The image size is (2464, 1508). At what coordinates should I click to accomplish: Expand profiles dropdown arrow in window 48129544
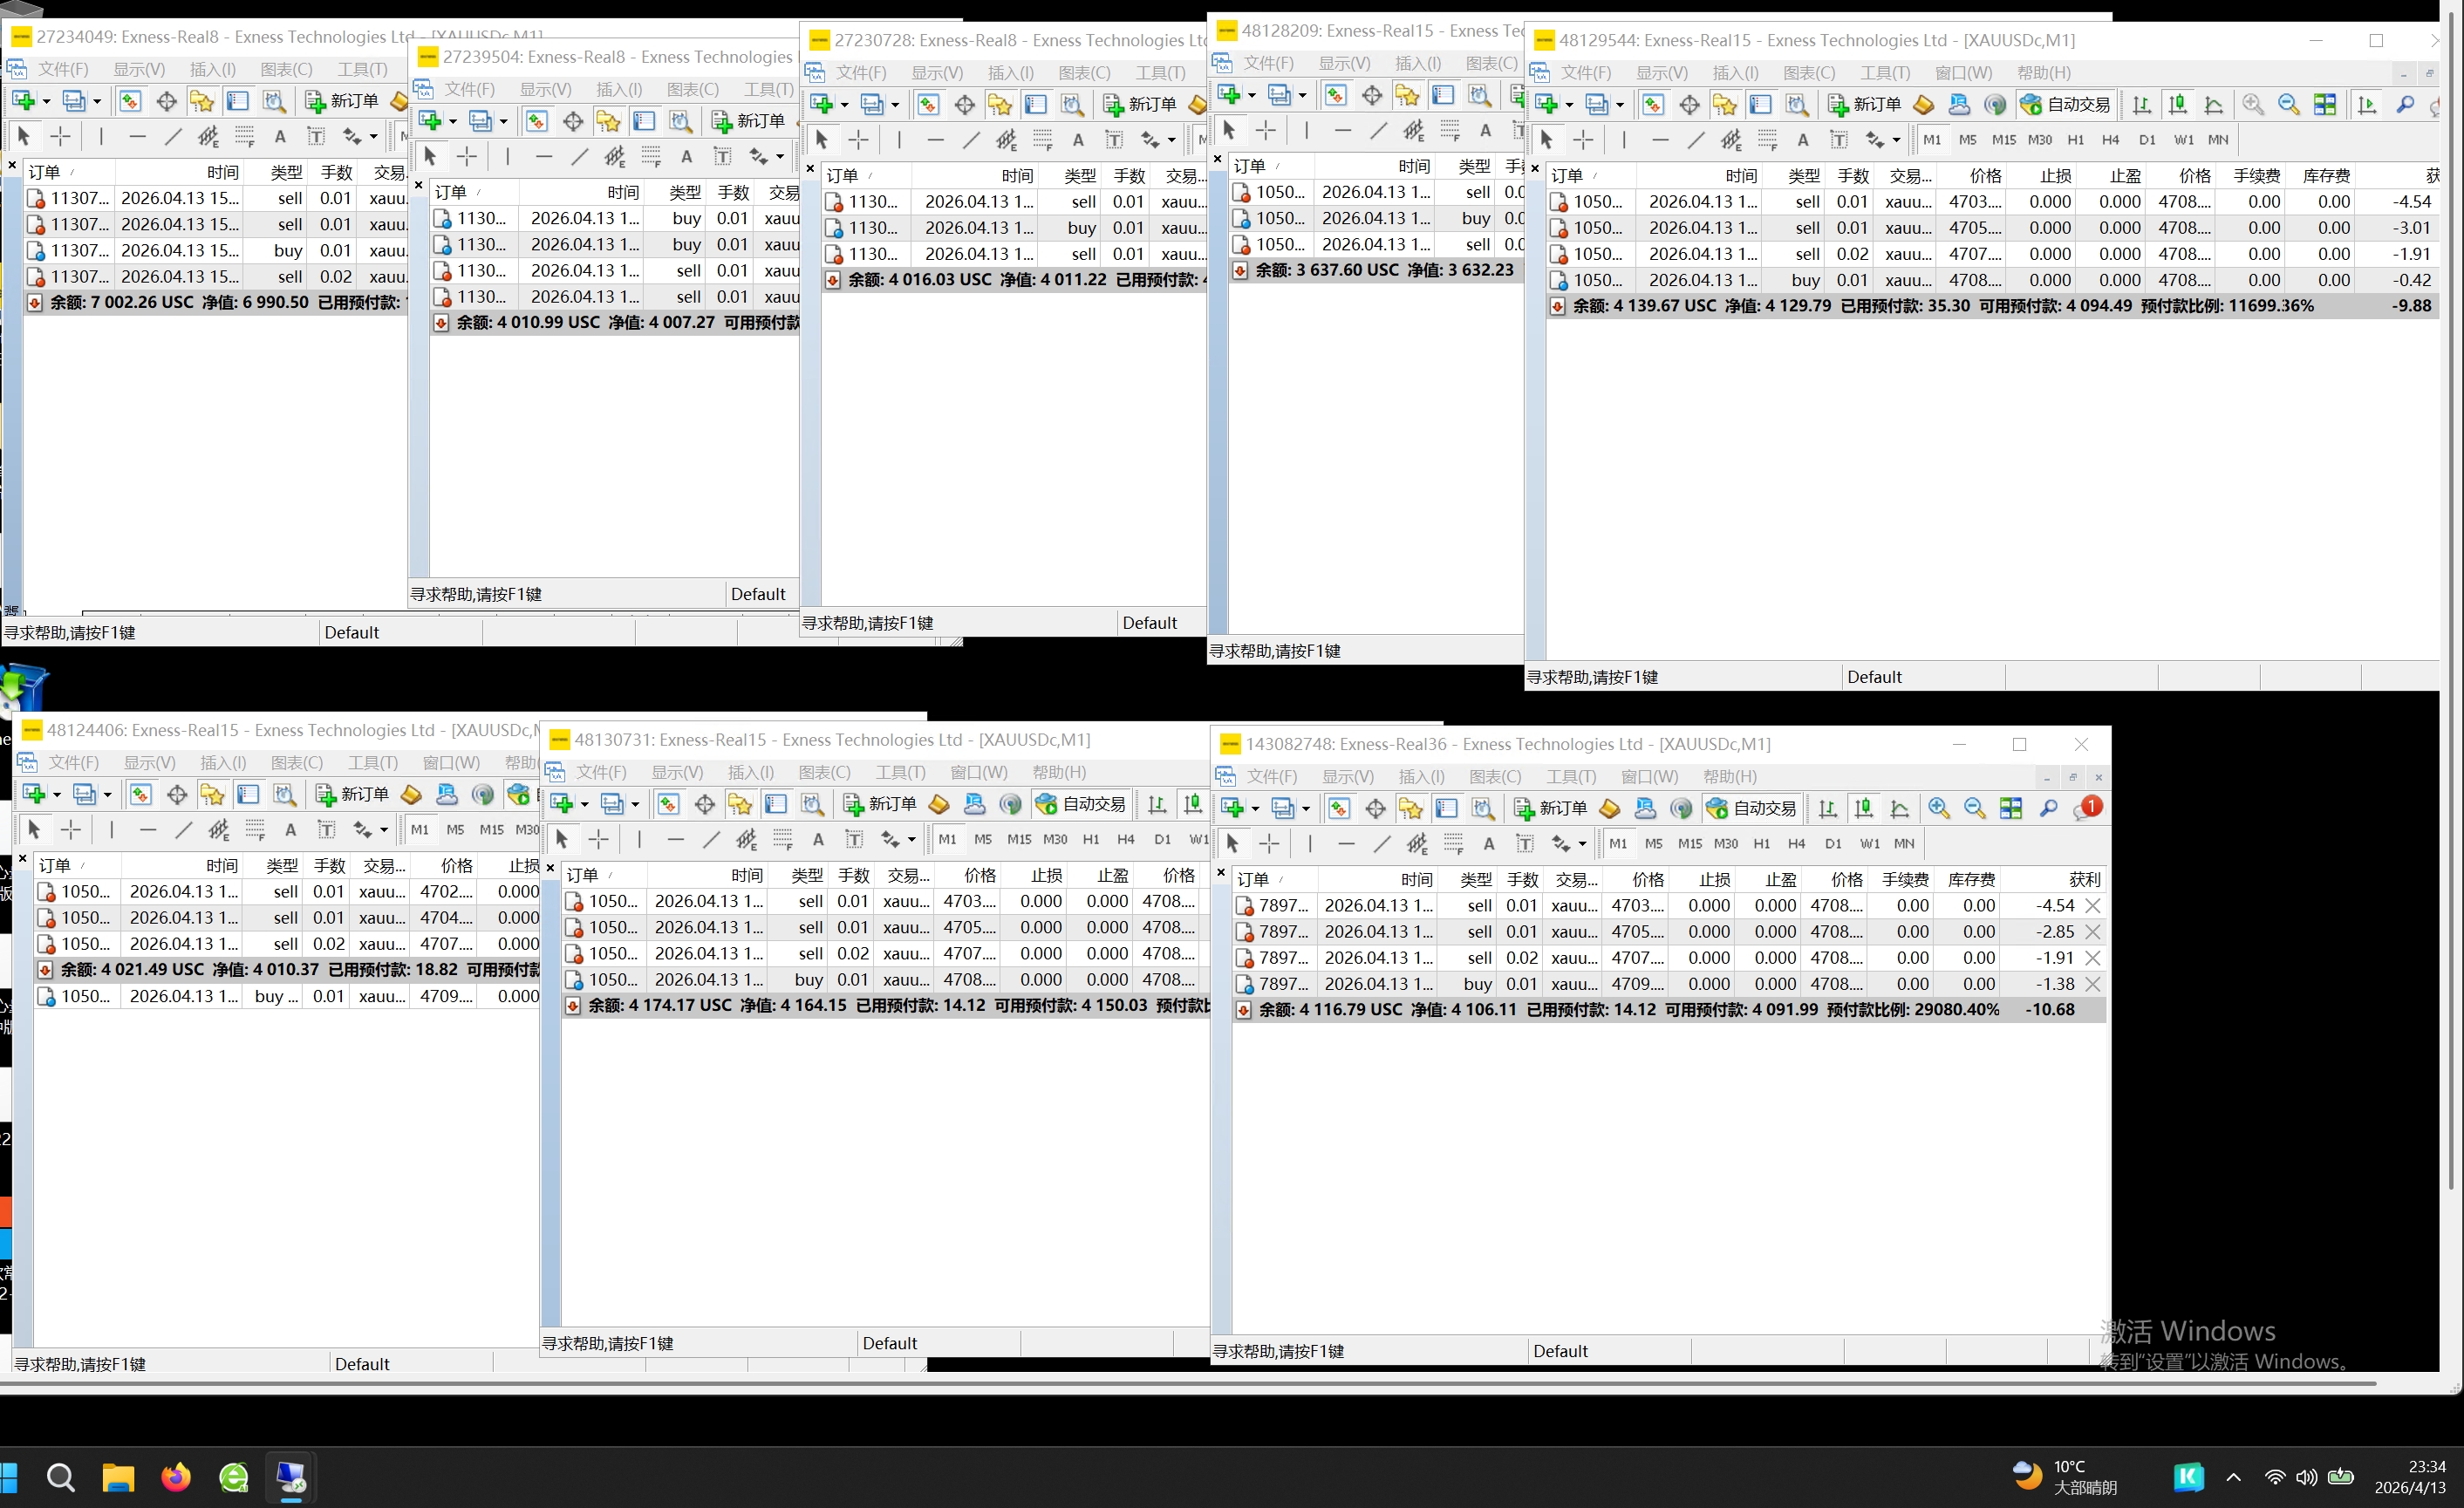[1619, 104]
